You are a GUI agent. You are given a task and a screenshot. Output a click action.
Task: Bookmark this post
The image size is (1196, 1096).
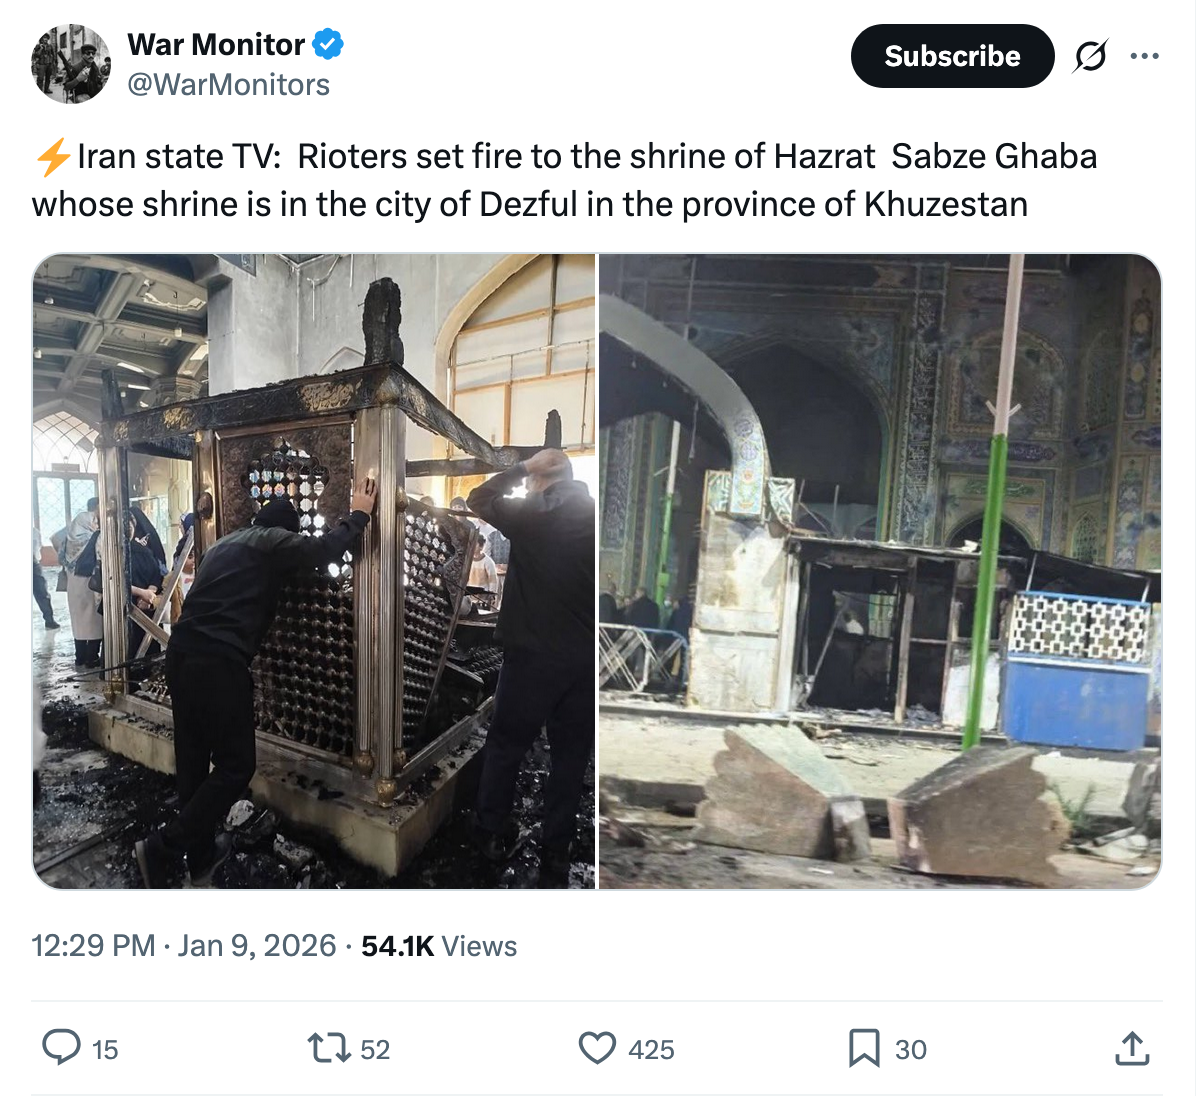864,1048
